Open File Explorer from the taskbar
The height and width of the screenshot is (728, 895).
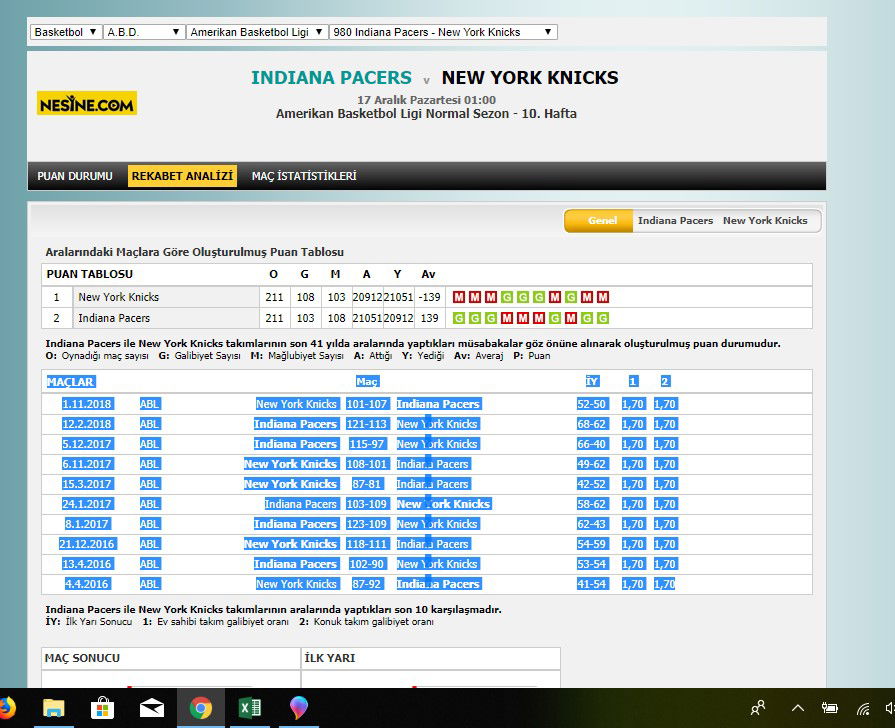pos(54,709)
